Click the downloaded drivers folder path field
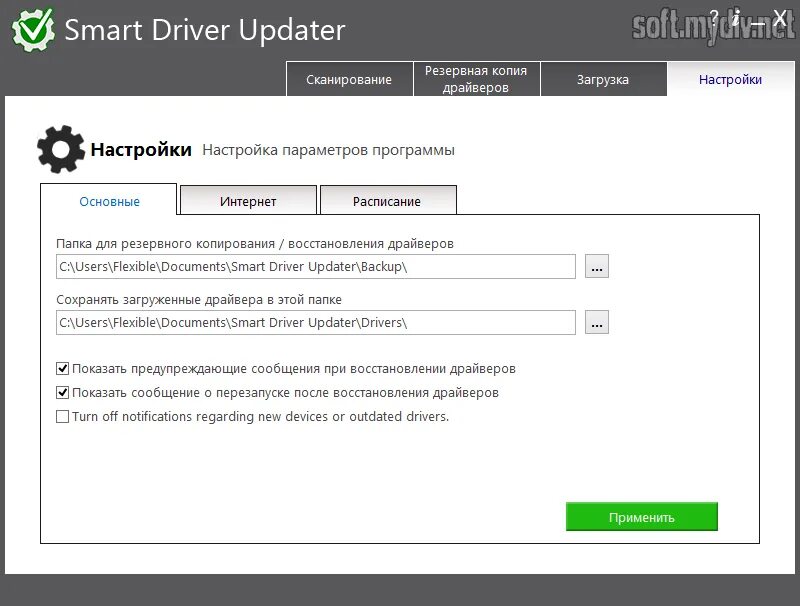The image size is (800, 606). 316,322
